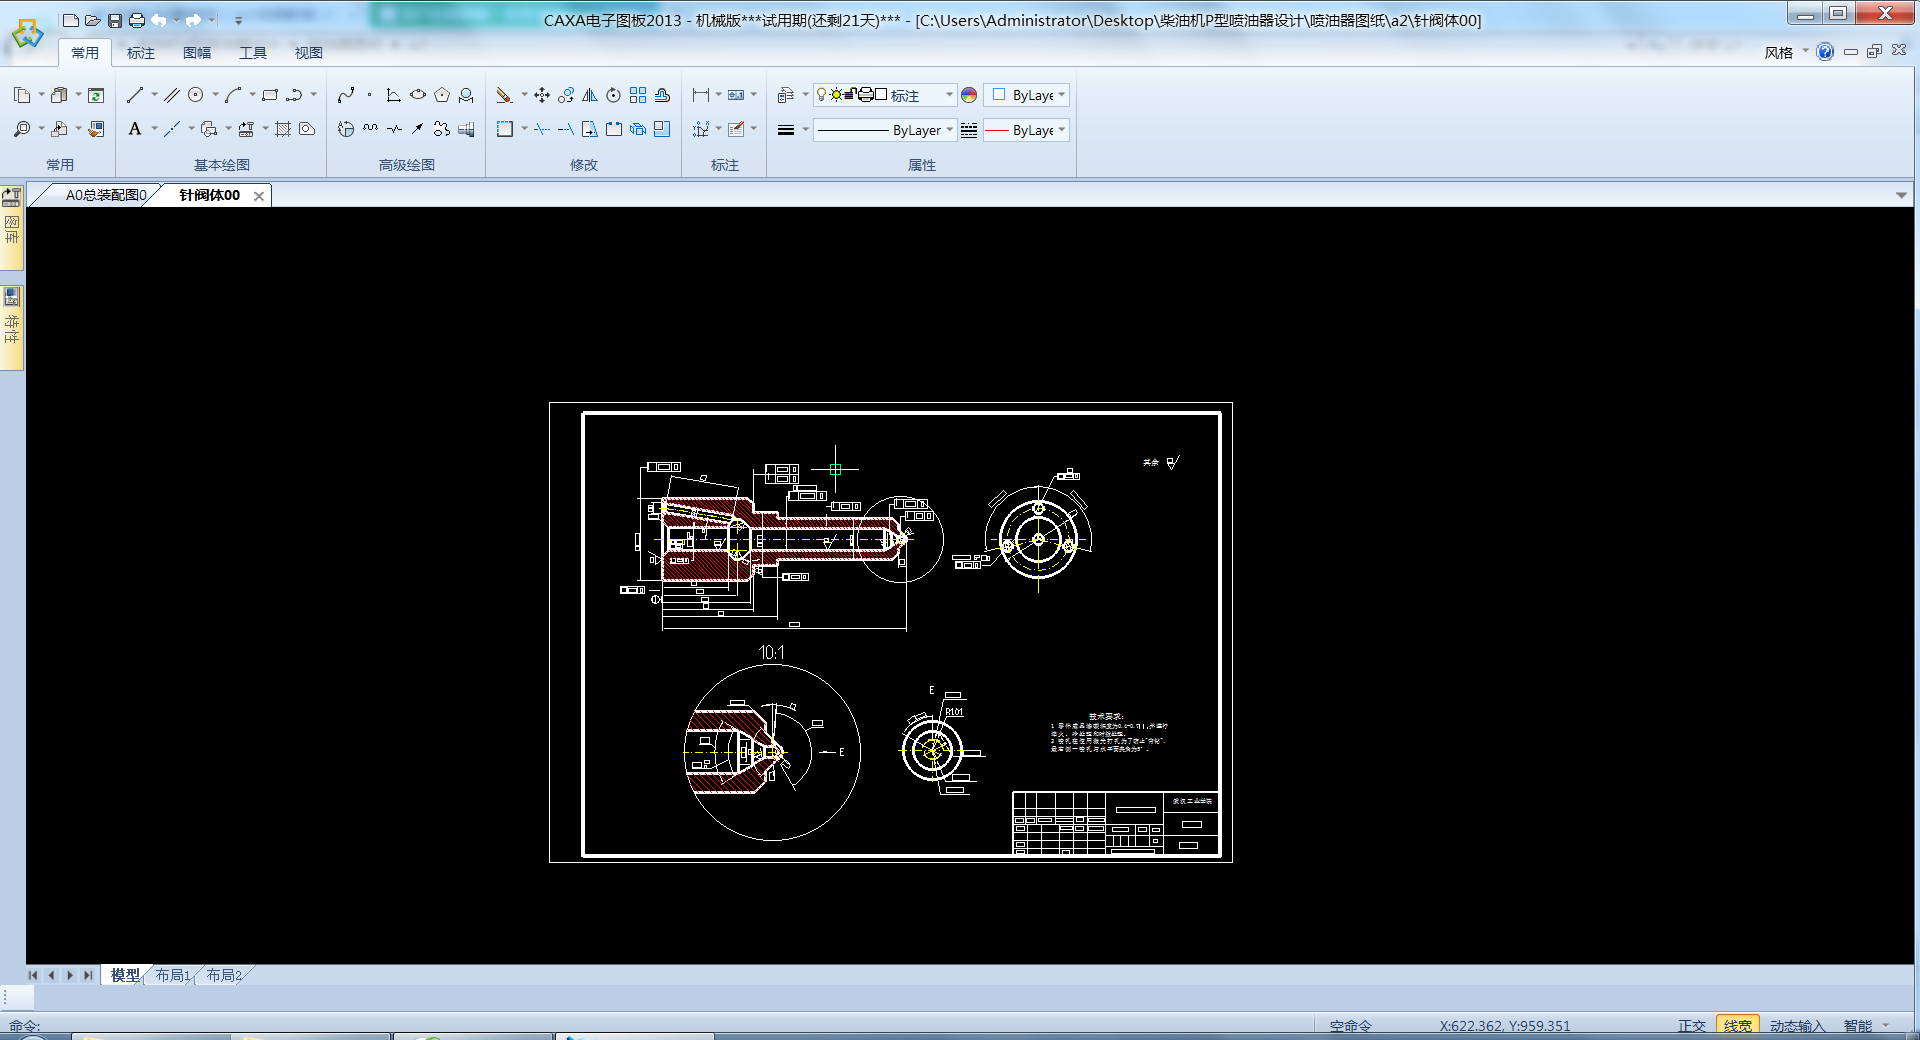The height and width of the screenshot is (1040, 1920).
Task: Switch to 布局1 layout tab
Action: pos(172,975)
